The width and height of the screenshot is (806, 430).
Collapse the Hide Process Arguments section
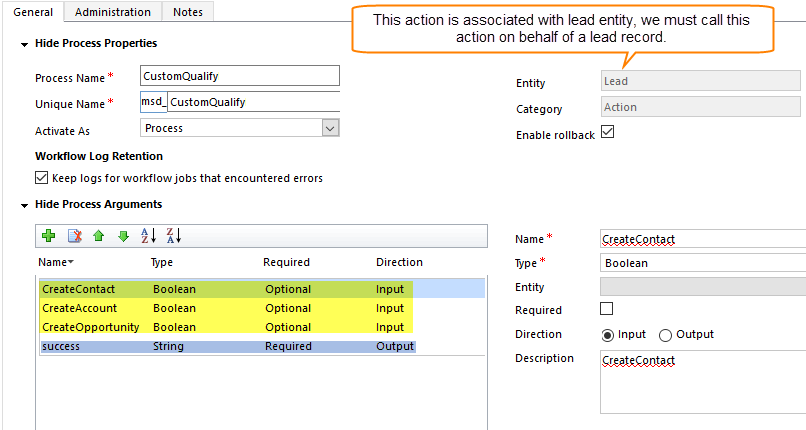24,205
